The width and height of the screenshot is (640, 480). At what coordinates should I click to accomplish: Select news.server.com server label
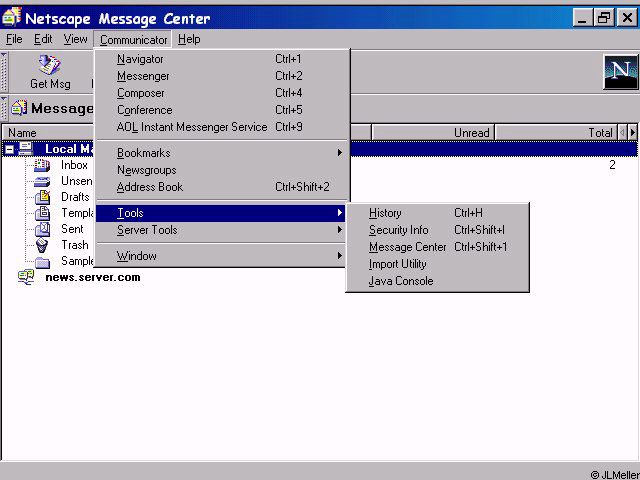point(93,277)
